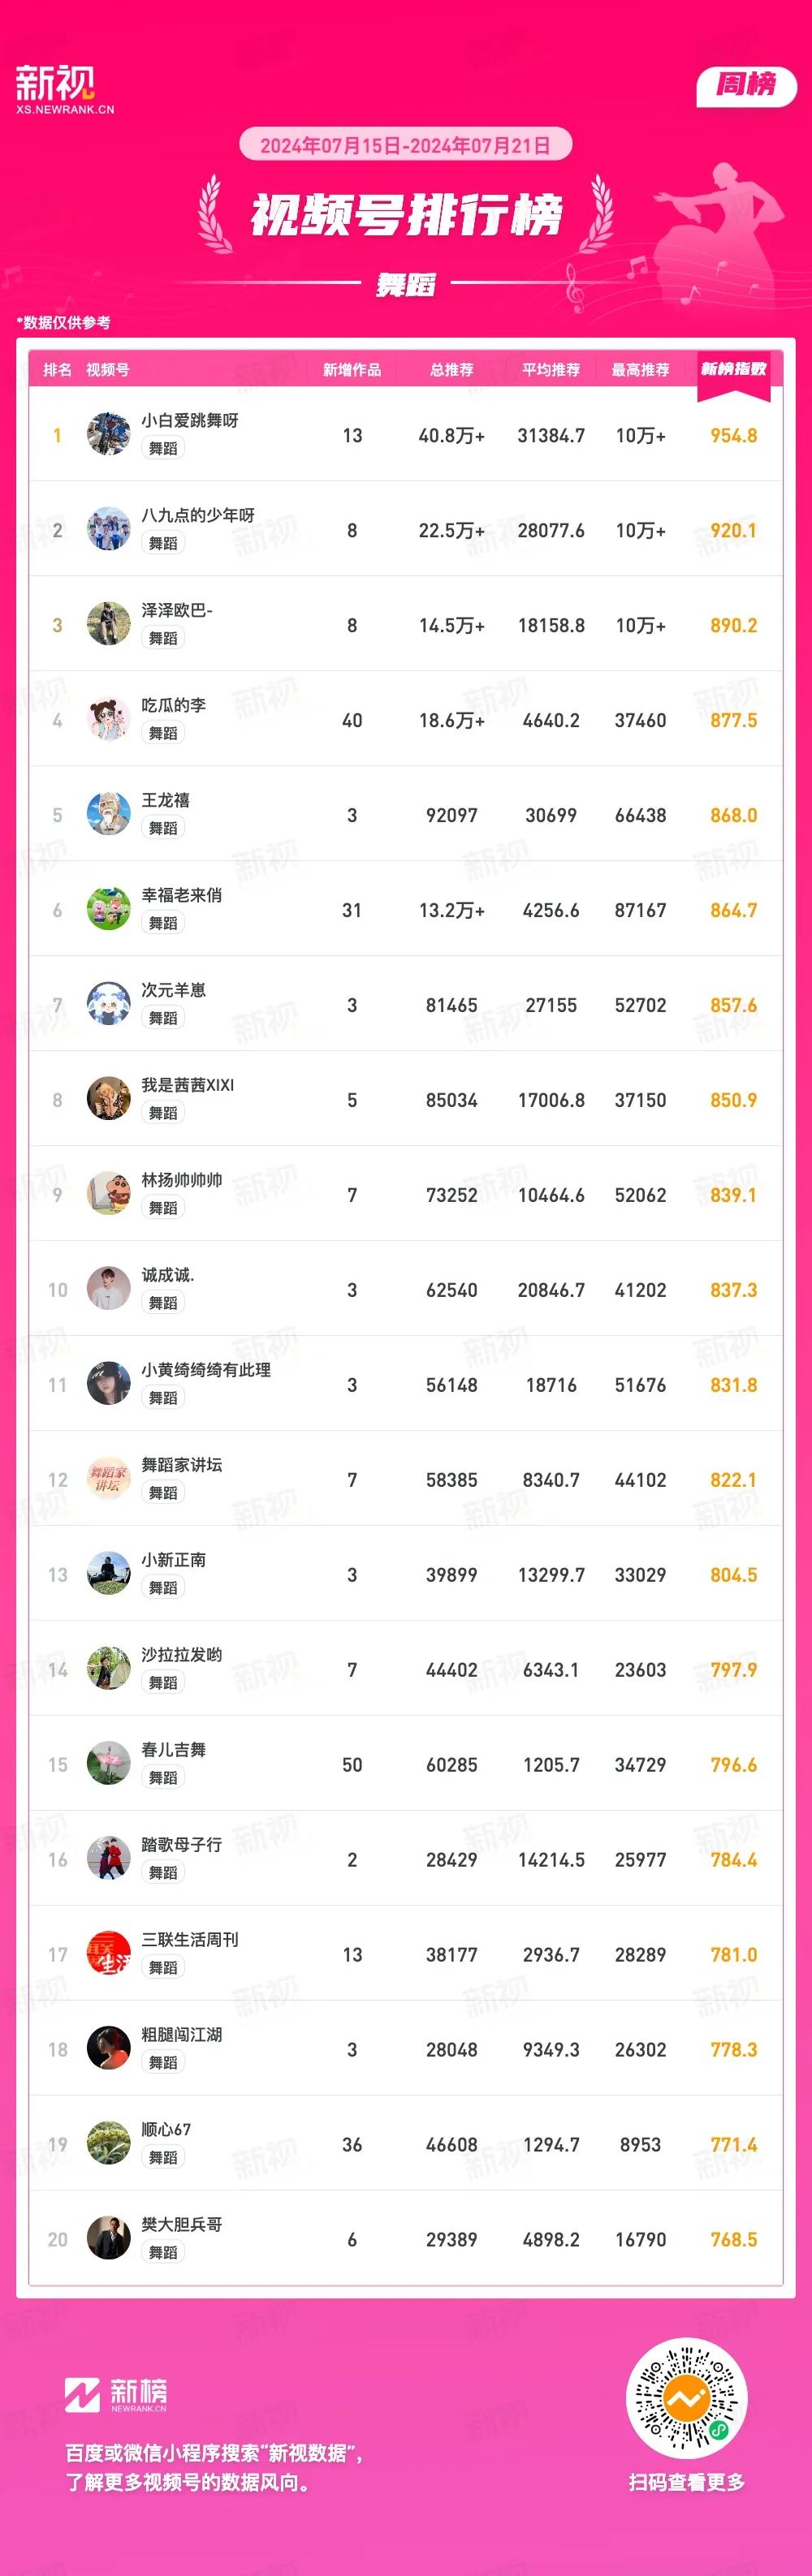Click the avatar of 吃瓜的李
The image size is (812, 2576).
click(108, 719)
